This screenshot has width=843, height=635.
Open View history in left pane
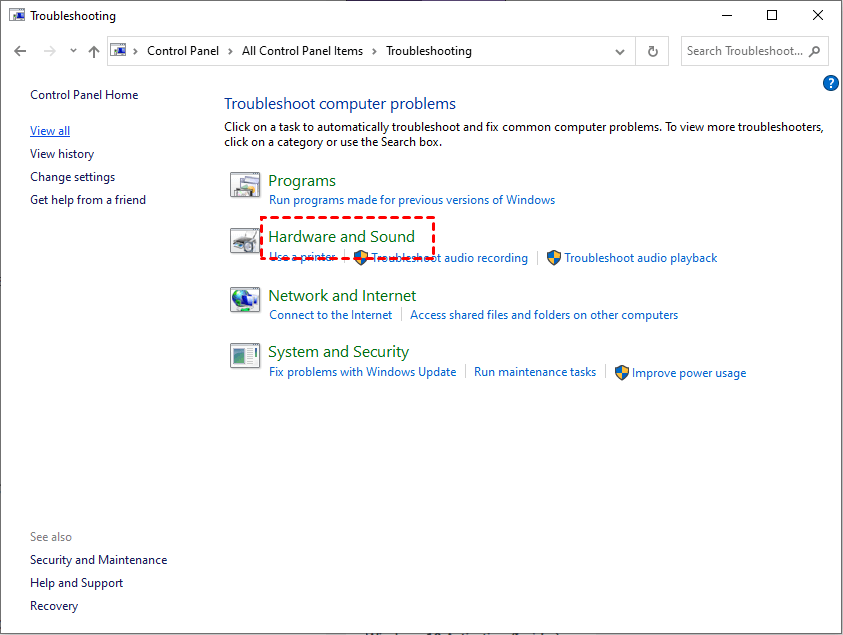pyautogui.click(x=62, y=154)
